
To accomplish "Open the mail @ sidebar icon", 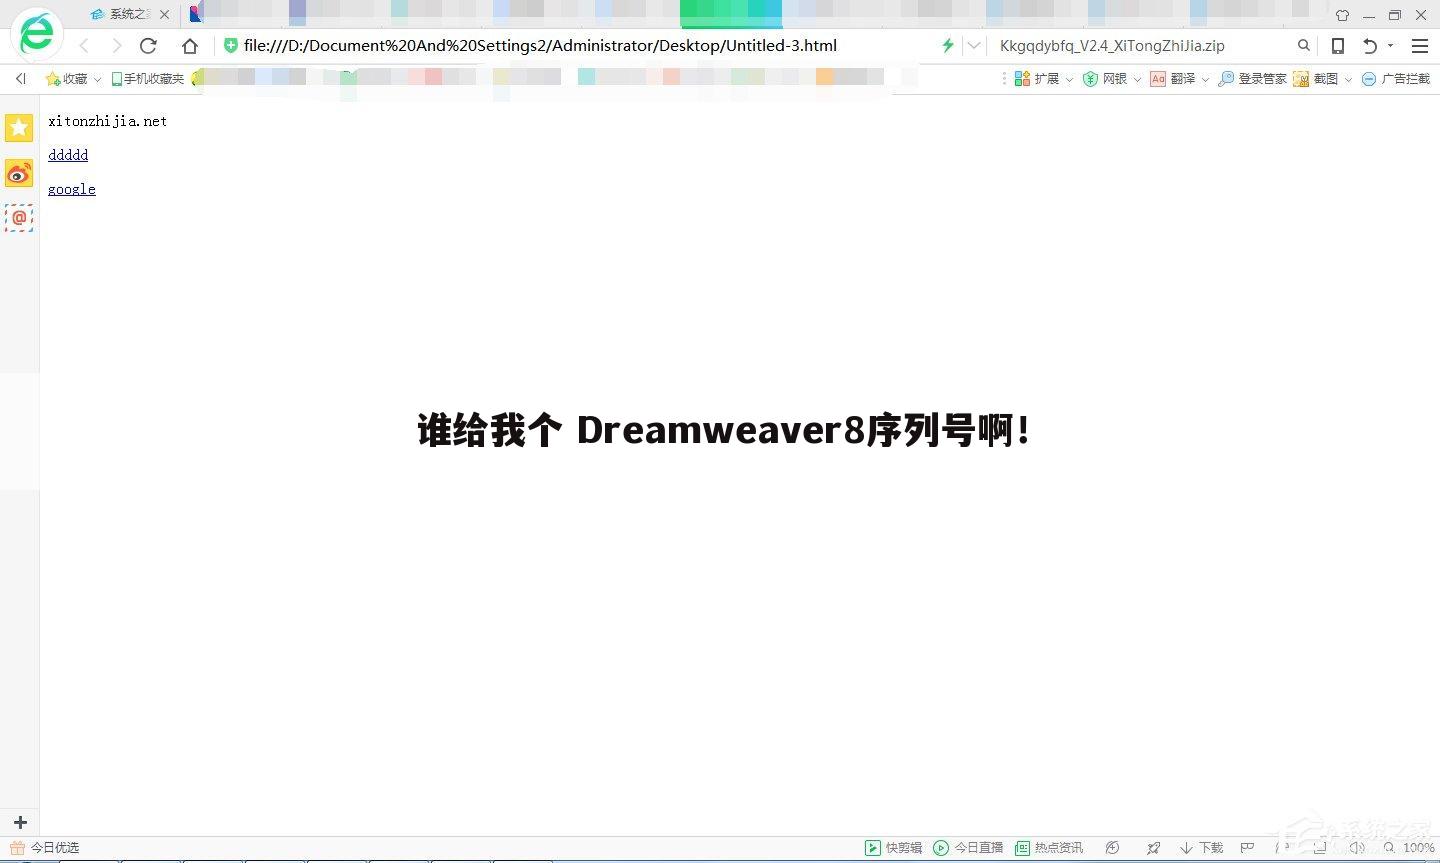I will (x=19, y=218).
